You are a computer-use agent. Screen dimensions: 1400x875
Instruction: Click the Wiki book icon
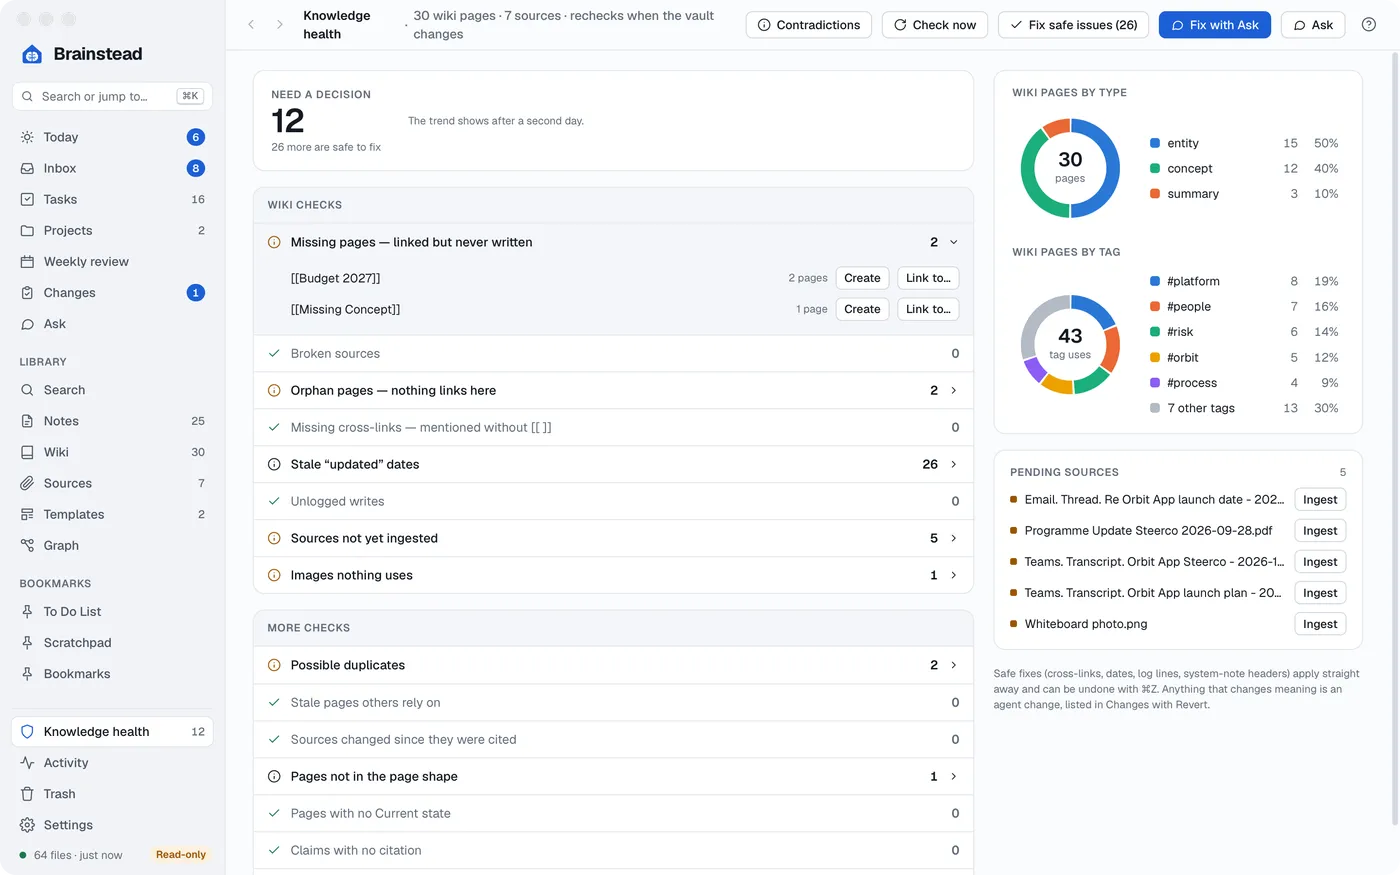click(27, 452)
